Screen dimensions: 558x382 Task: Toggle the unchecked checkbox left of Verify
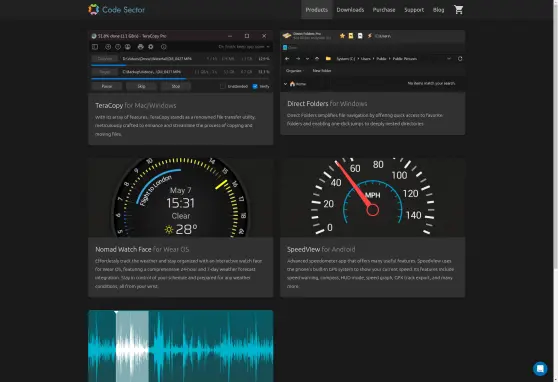pyautogui.click(x=222, y=86)
